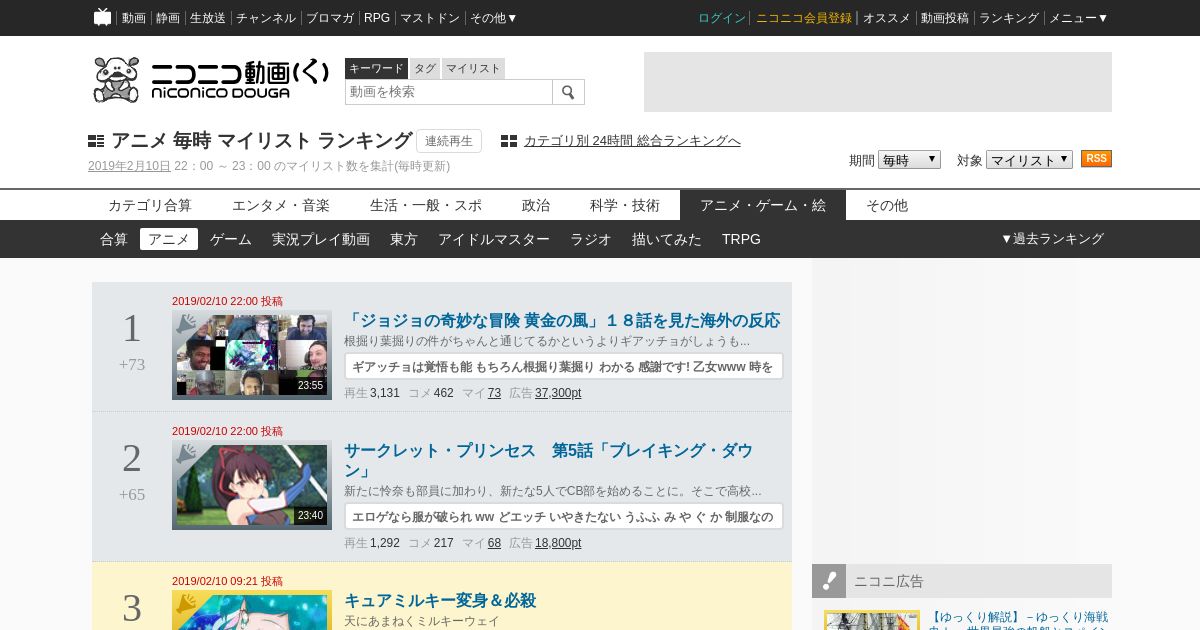Select the キーワード search mode
The width and height of the screenshot is (1200, 630).
click(x=376, y=68)
